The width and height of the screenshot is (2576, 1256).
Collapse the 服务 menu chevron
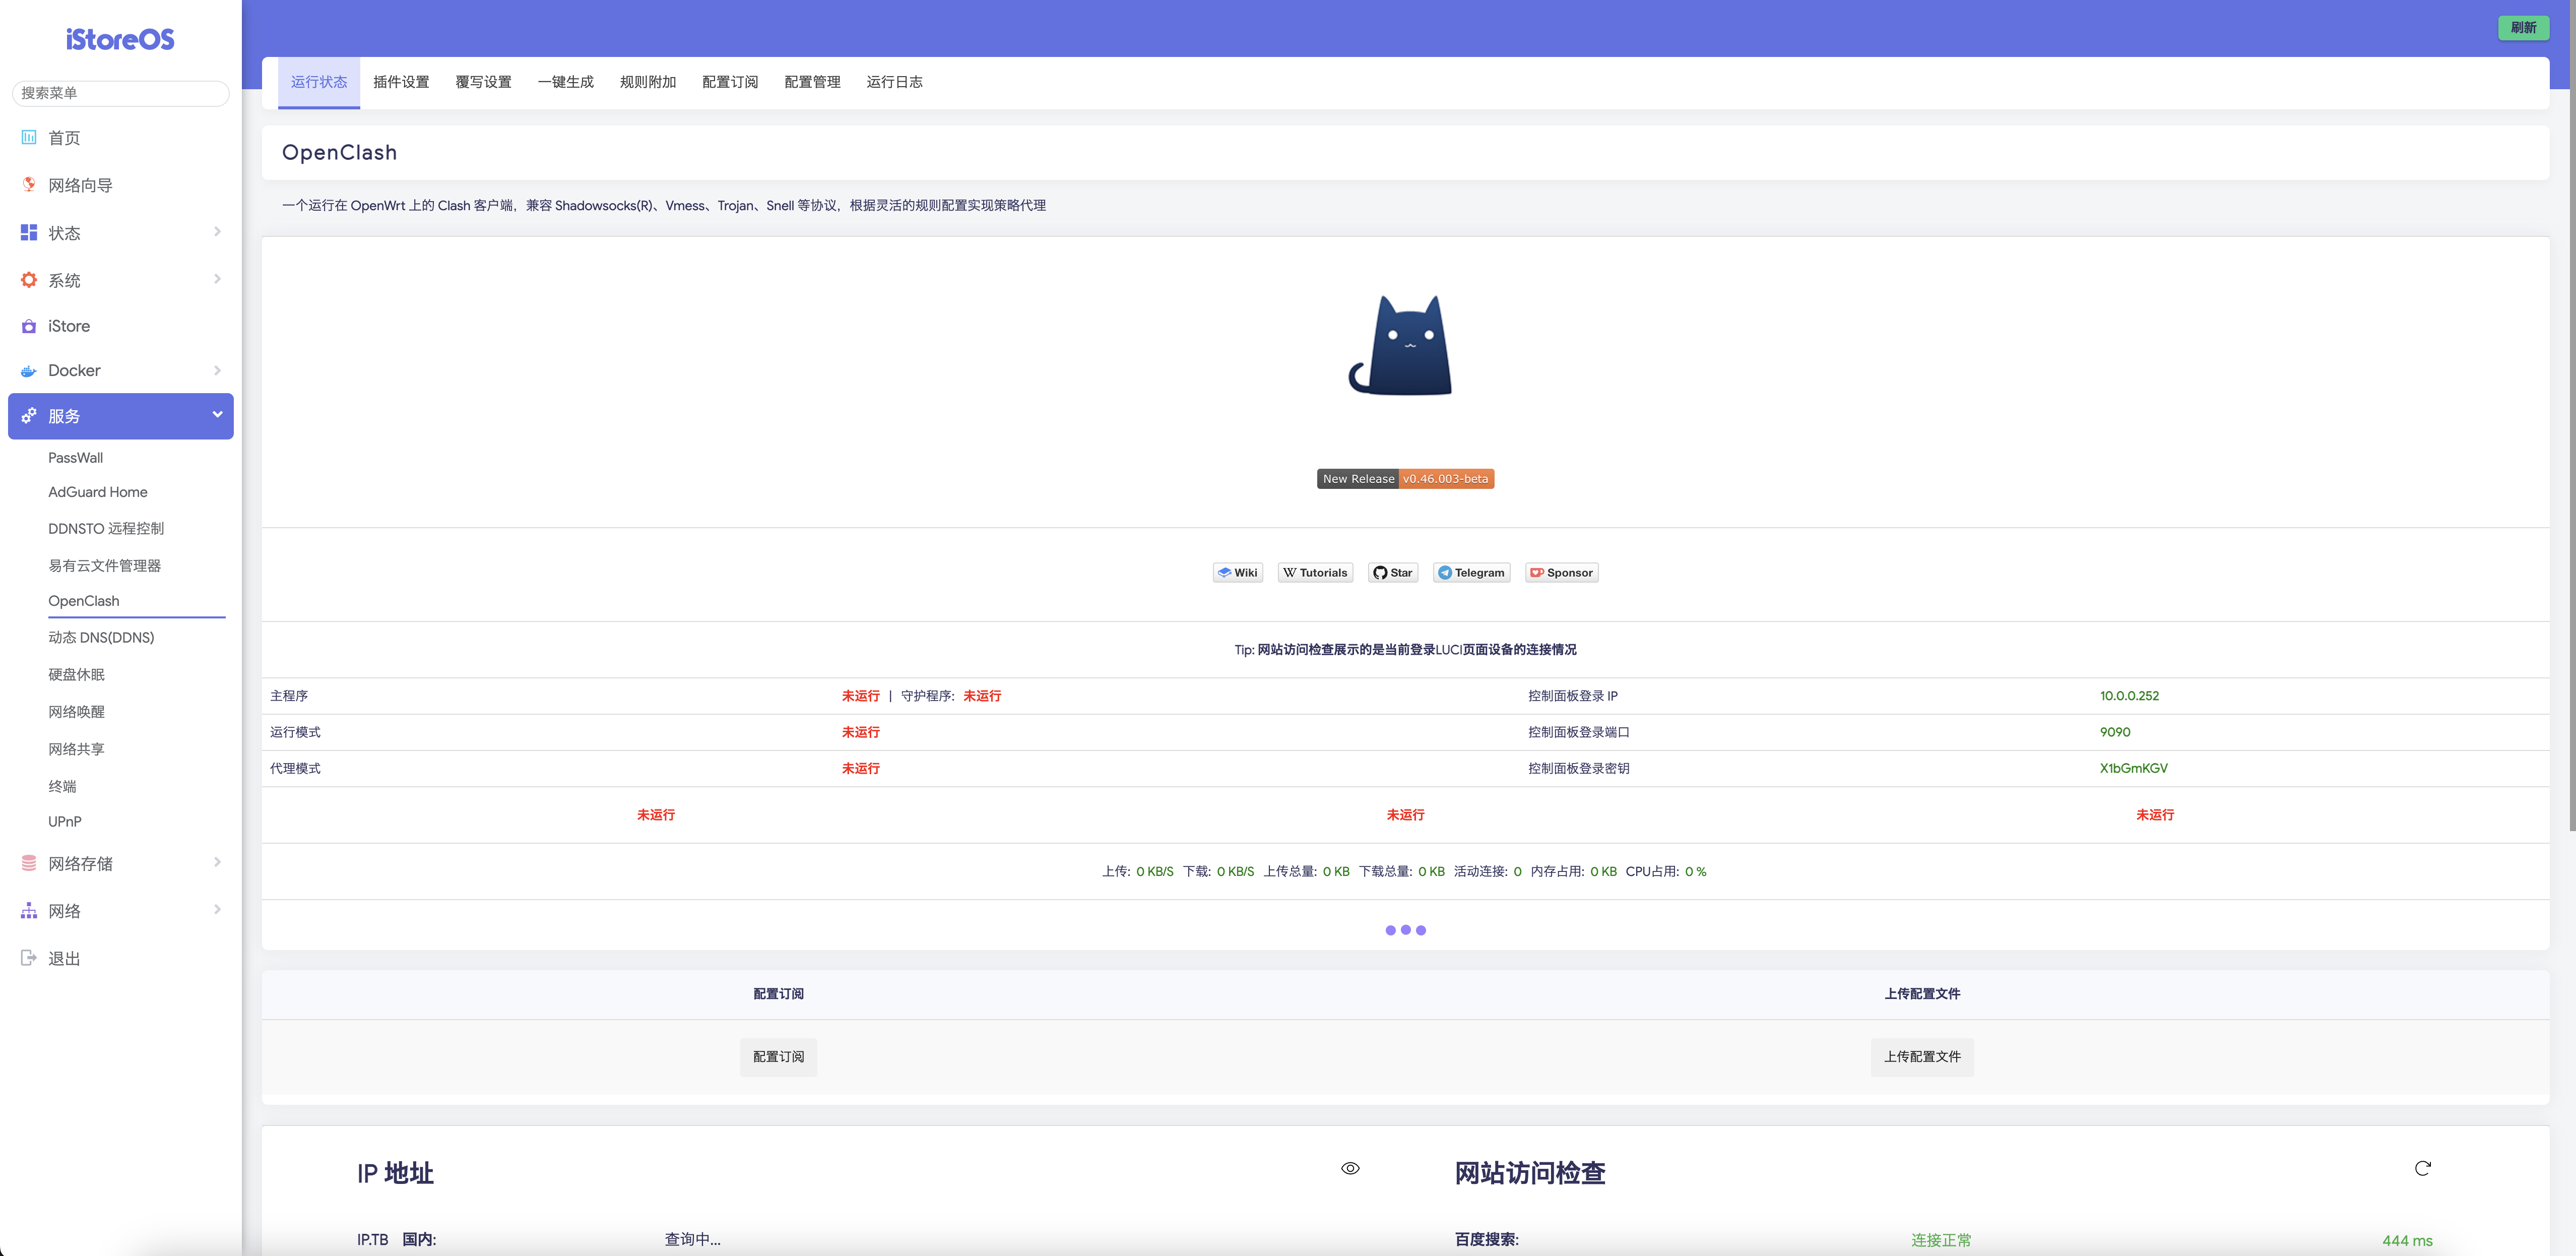(217, 414)
